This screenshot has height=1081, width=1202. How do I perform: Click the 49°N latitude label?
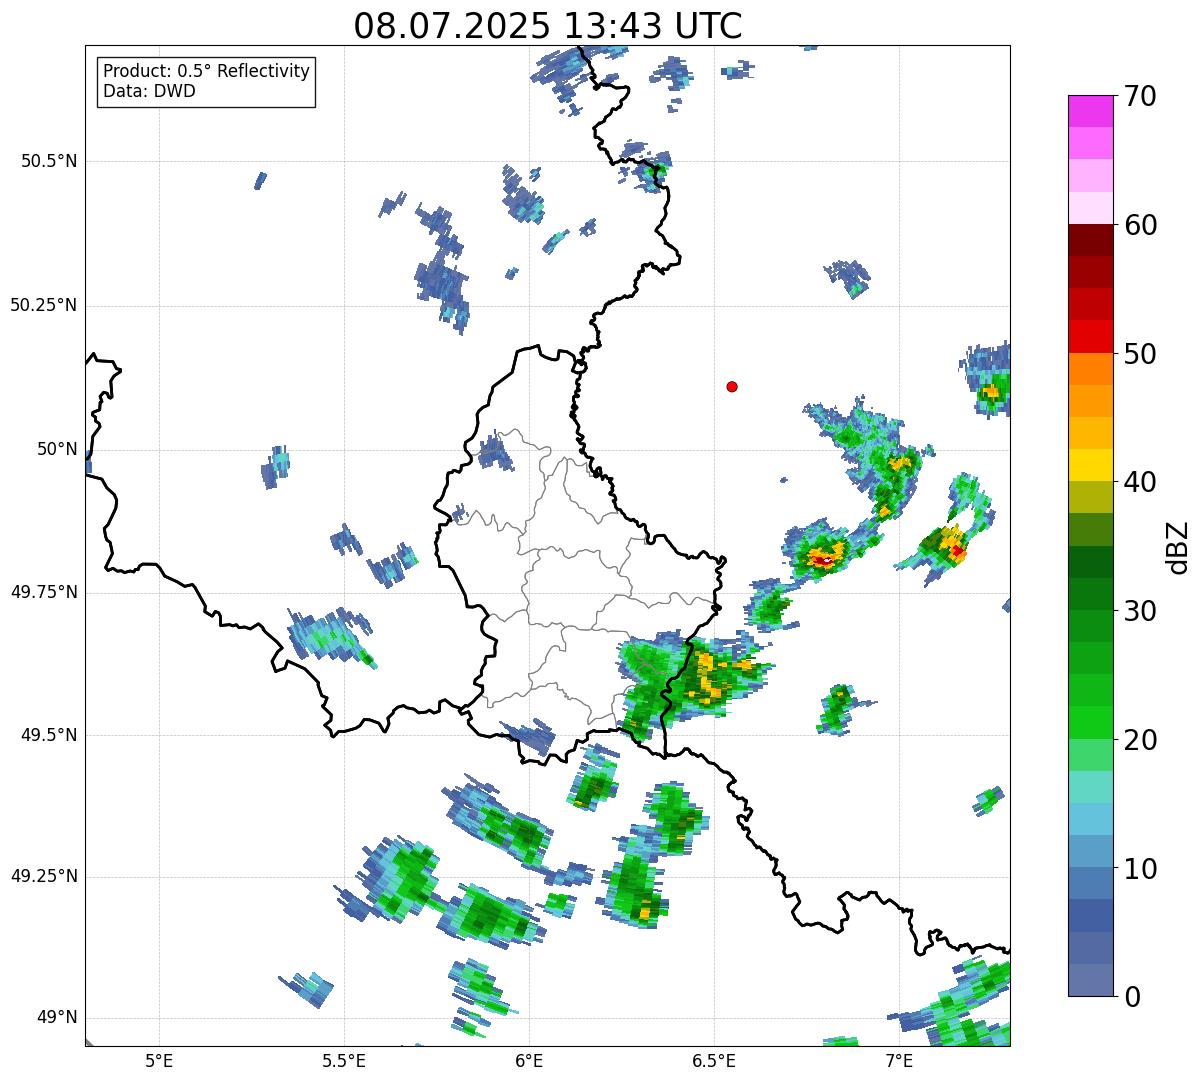(x=57, y=1017)
